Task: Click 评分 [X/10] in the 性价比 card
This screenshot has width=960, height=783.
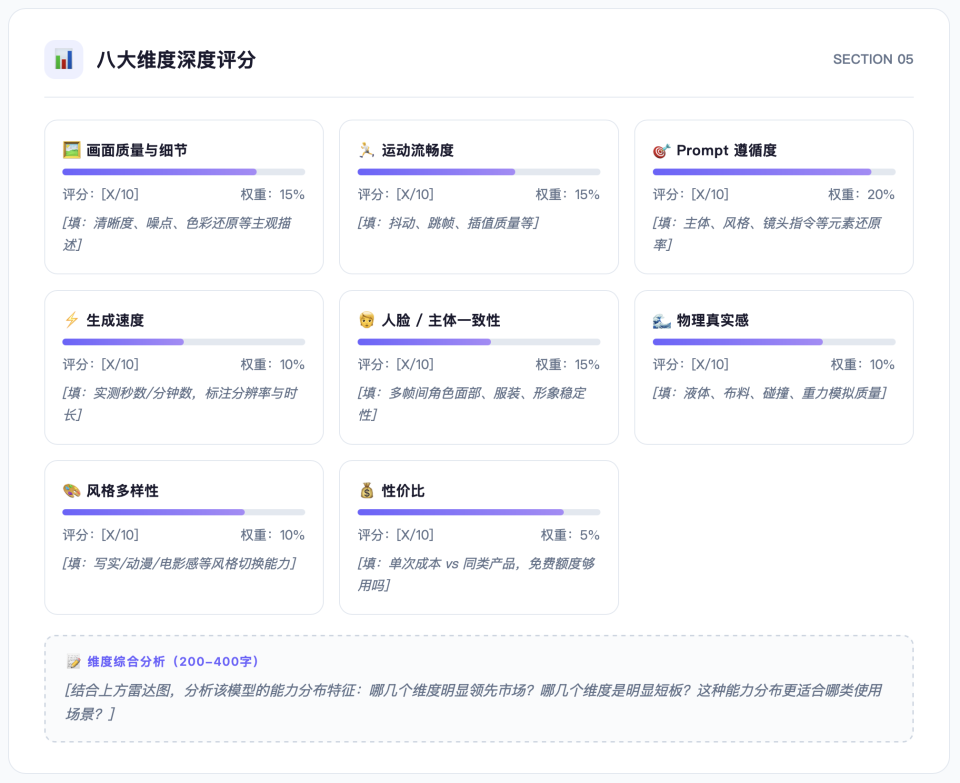Action: click(x=396, y=535)
